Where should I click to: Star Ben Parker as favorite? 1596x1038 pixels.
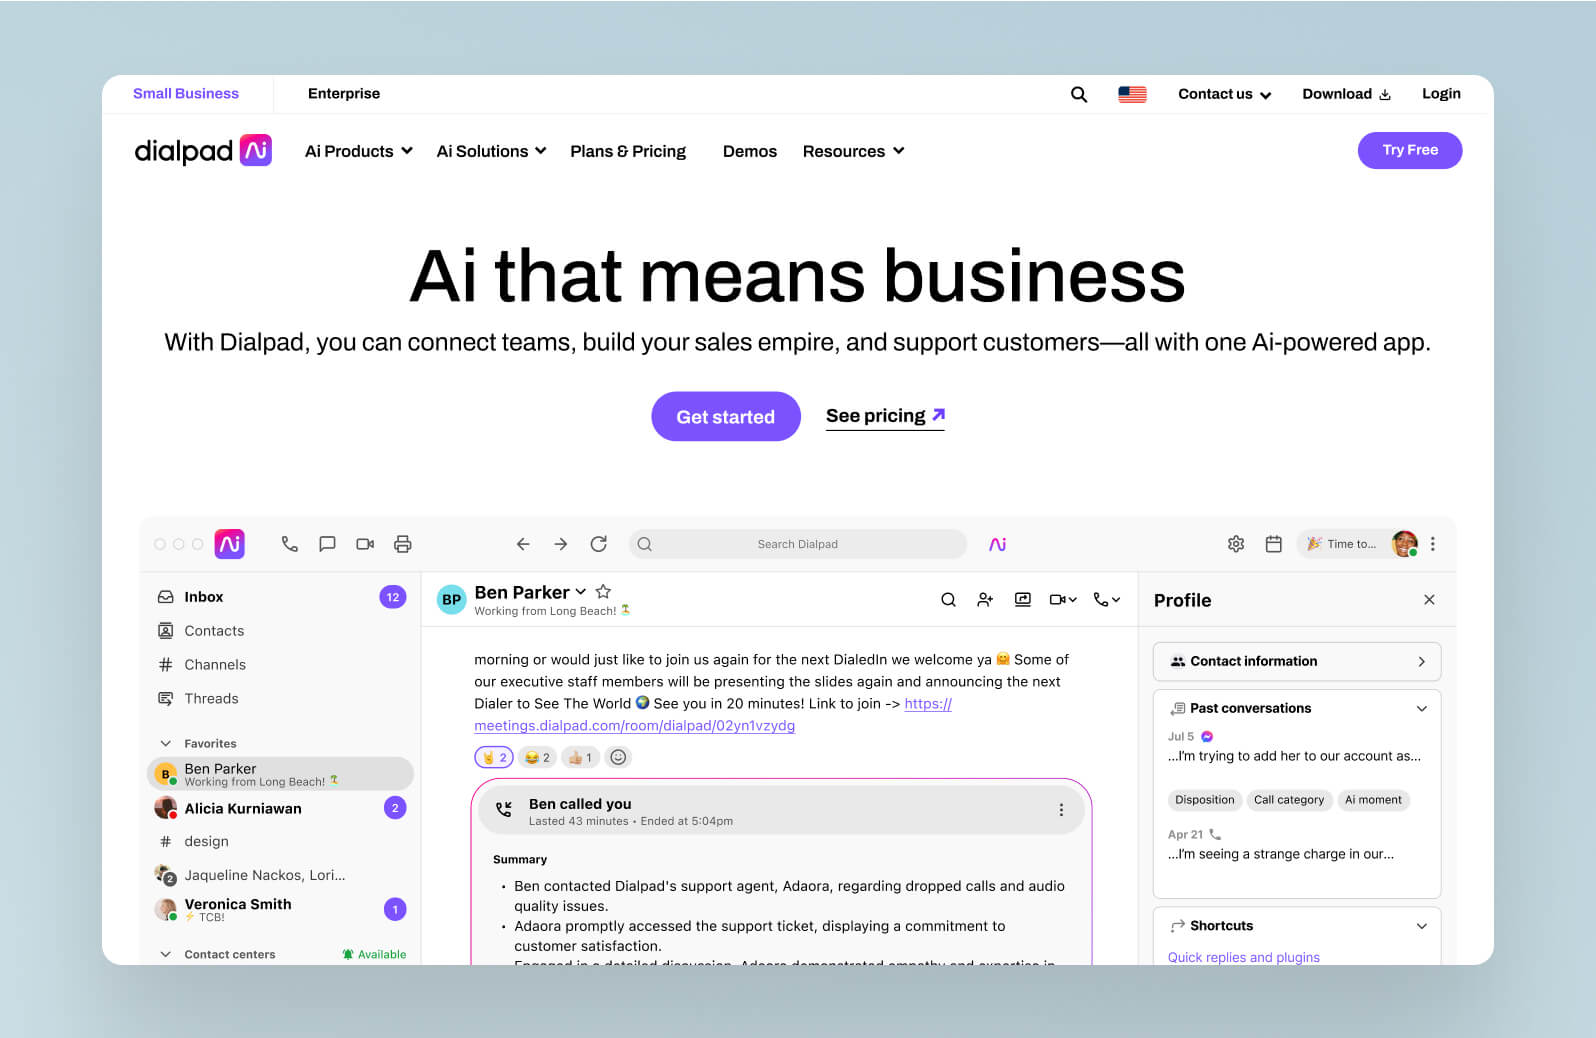point(603,592)
